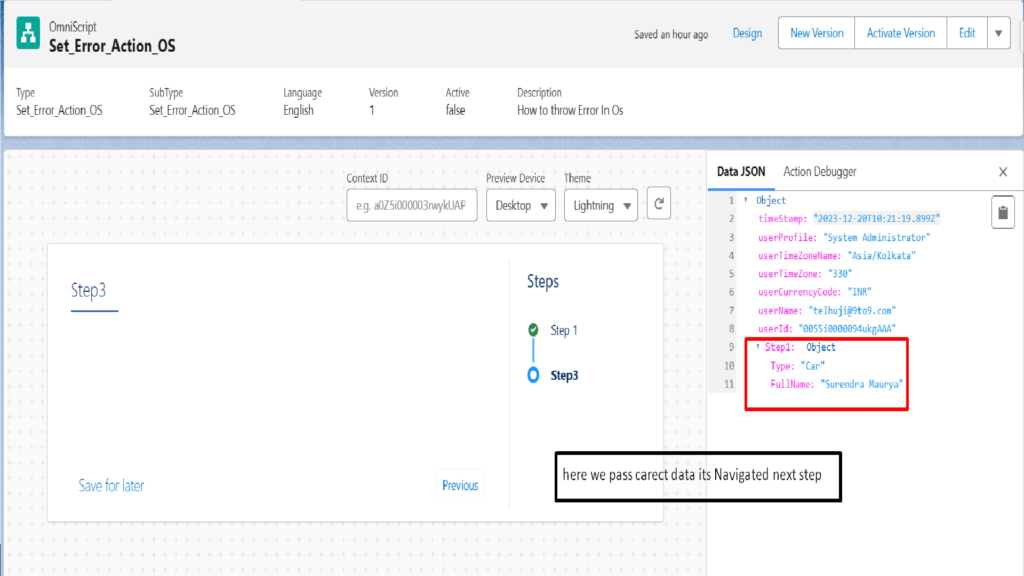Refresh the preview with reload icon

point(659,204)
